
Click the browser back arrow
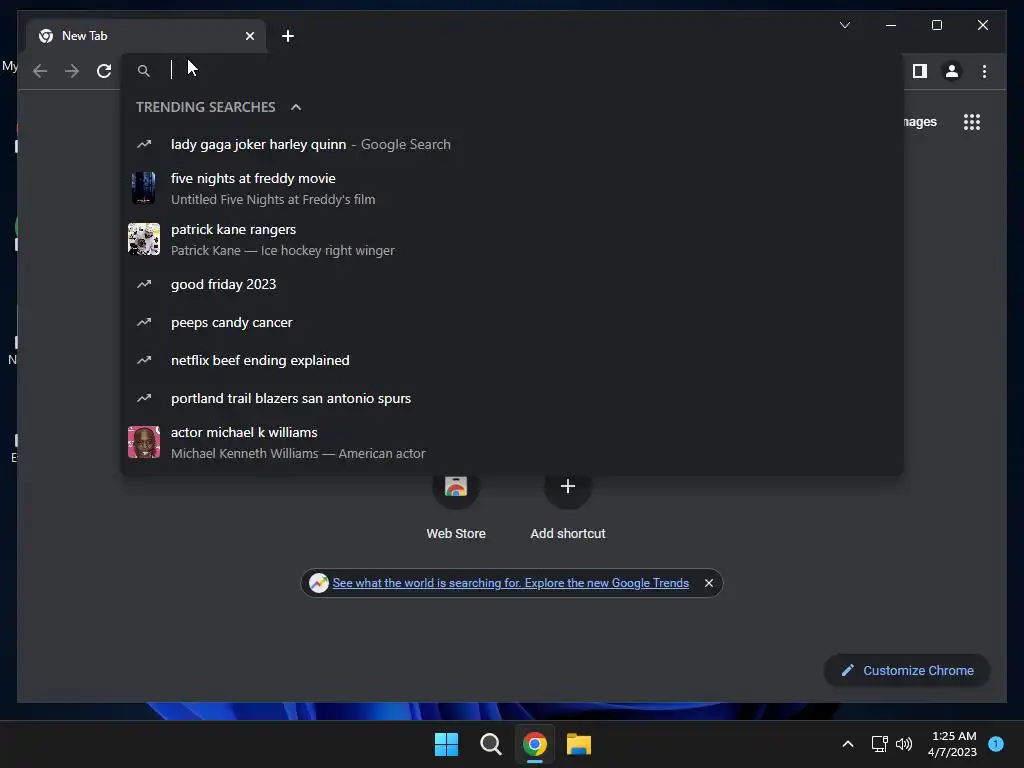(40, 71)
